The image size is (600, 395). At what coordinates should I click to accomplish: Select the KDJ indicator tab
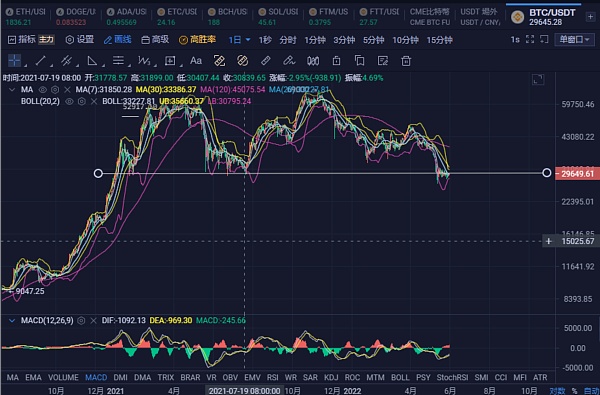pyautogui.click(x=331, y=377)
